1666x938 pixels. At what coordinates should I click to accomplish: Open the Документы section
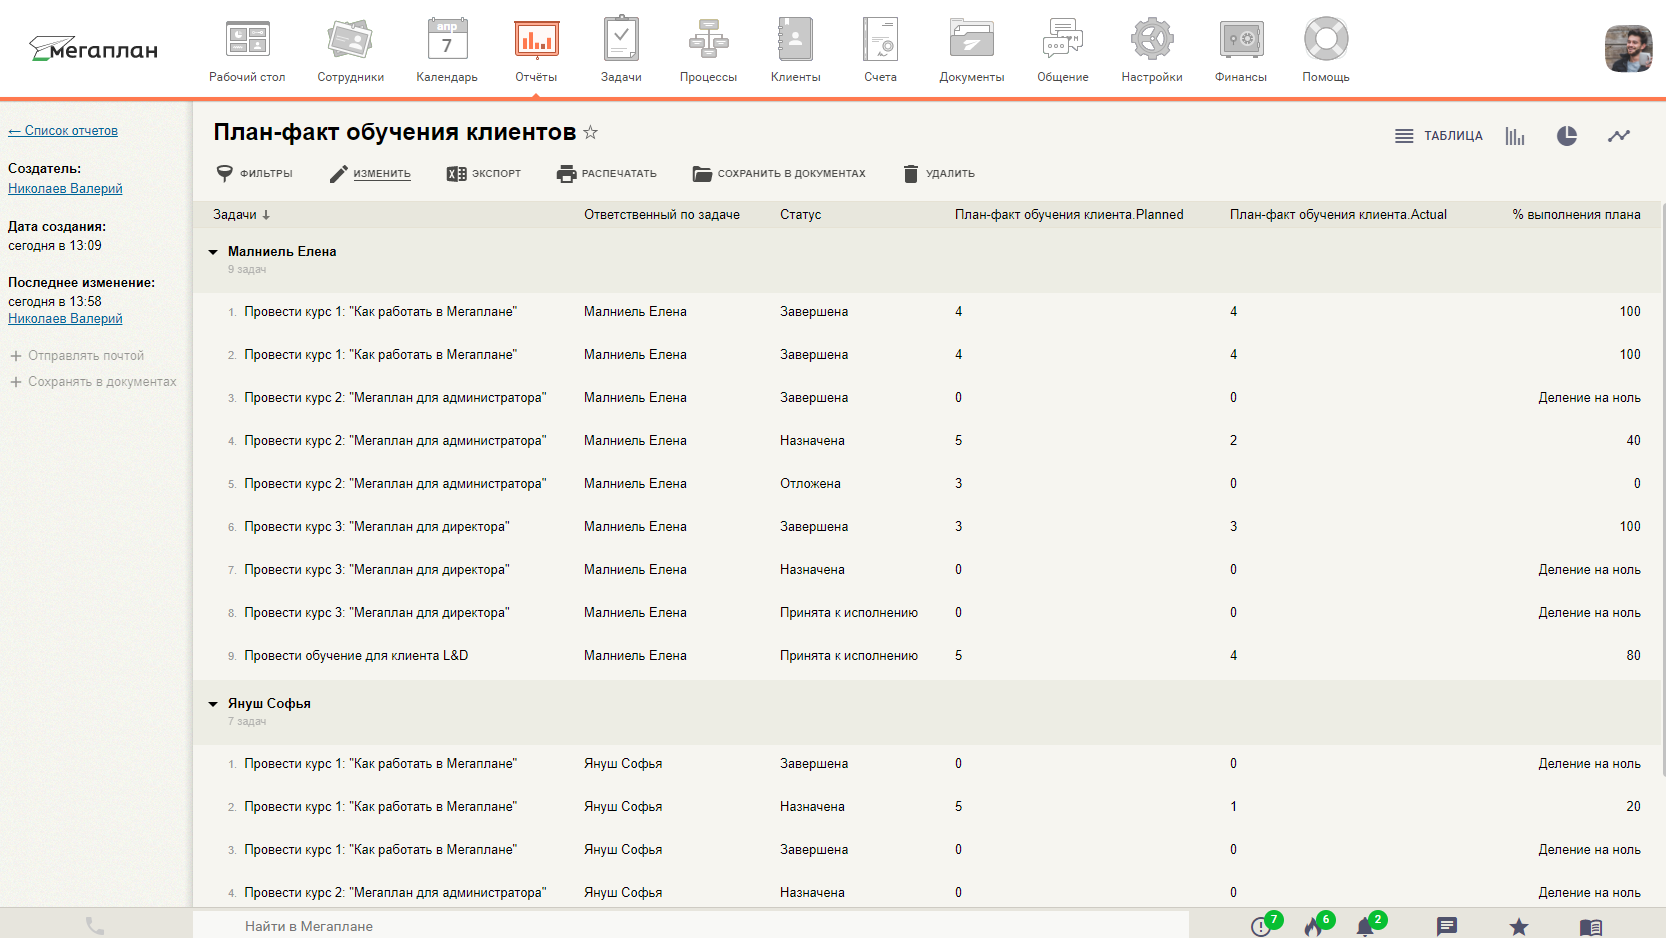coord(971,50)
